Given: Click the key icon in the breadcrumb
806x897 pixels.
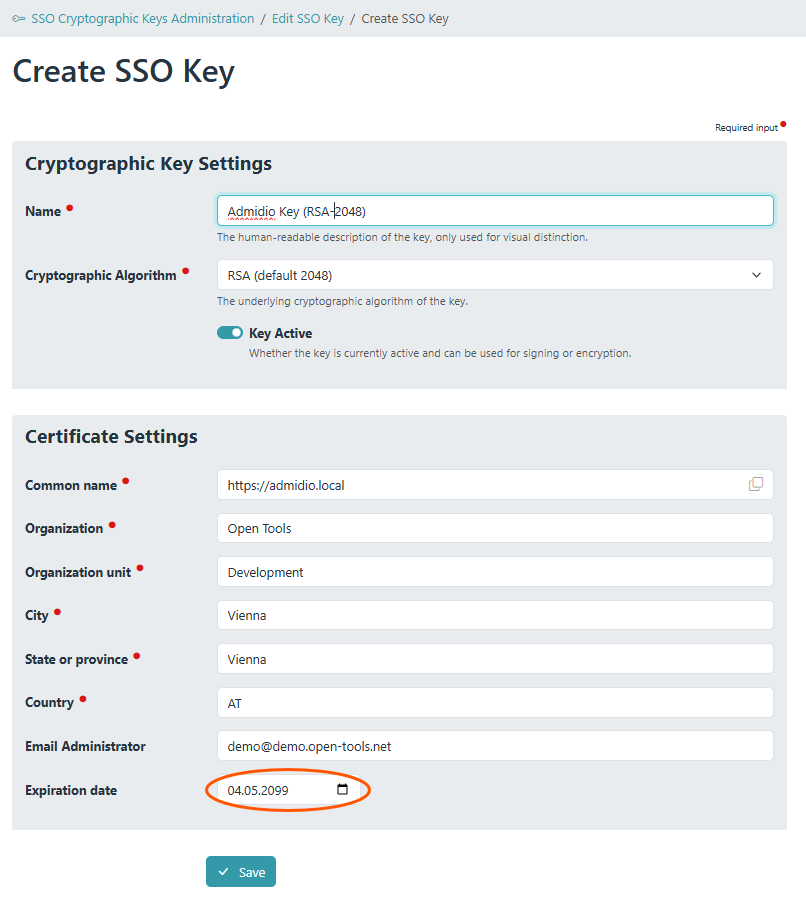Looking at the screenshot, I should pos(19,19).
